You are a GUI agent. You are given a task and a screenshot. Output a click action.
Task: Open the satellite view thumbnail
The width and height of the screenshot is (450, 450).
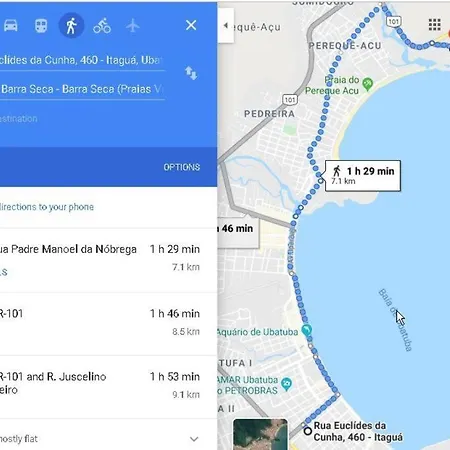[x=260, y=435]
